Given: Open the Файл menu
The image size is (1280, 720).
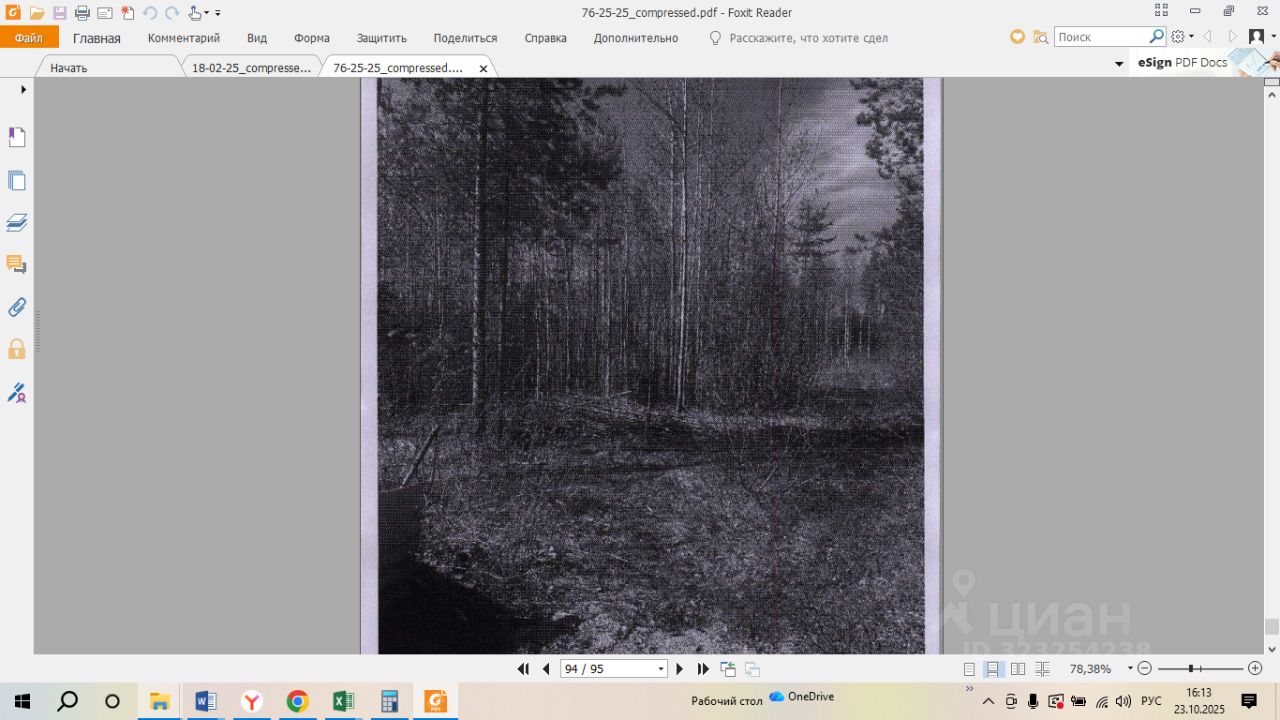Looking at the screenshot, I should point(29,38).
